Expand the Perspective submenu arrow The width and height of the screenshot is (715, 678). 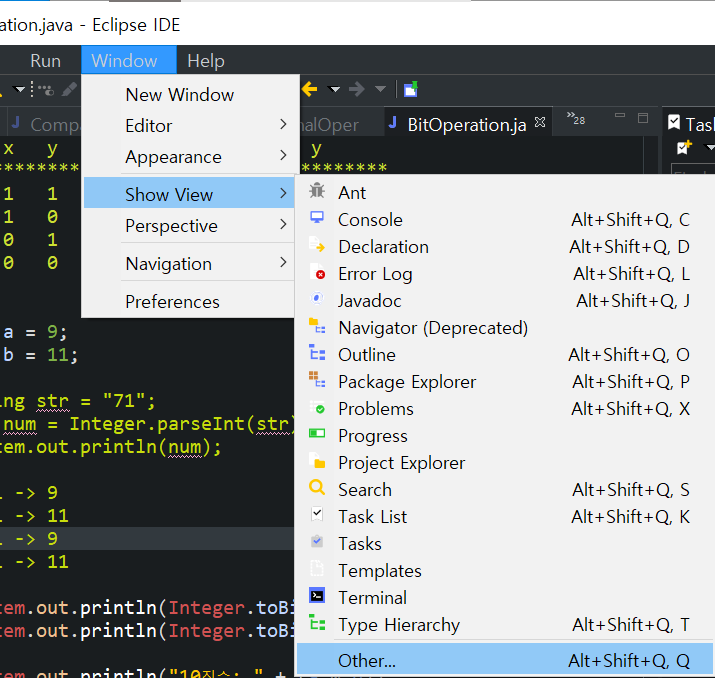pyautogui.click(x=283, y=224)
